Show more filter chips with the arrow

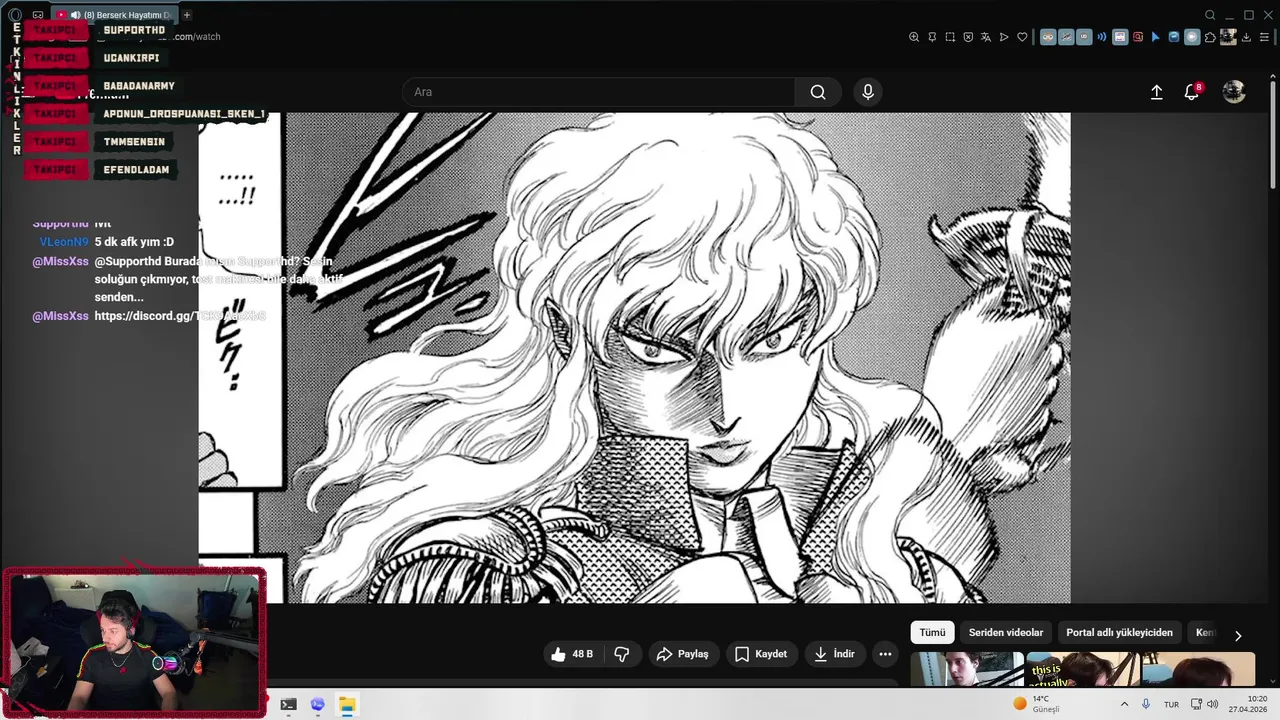coord(1238,635)
